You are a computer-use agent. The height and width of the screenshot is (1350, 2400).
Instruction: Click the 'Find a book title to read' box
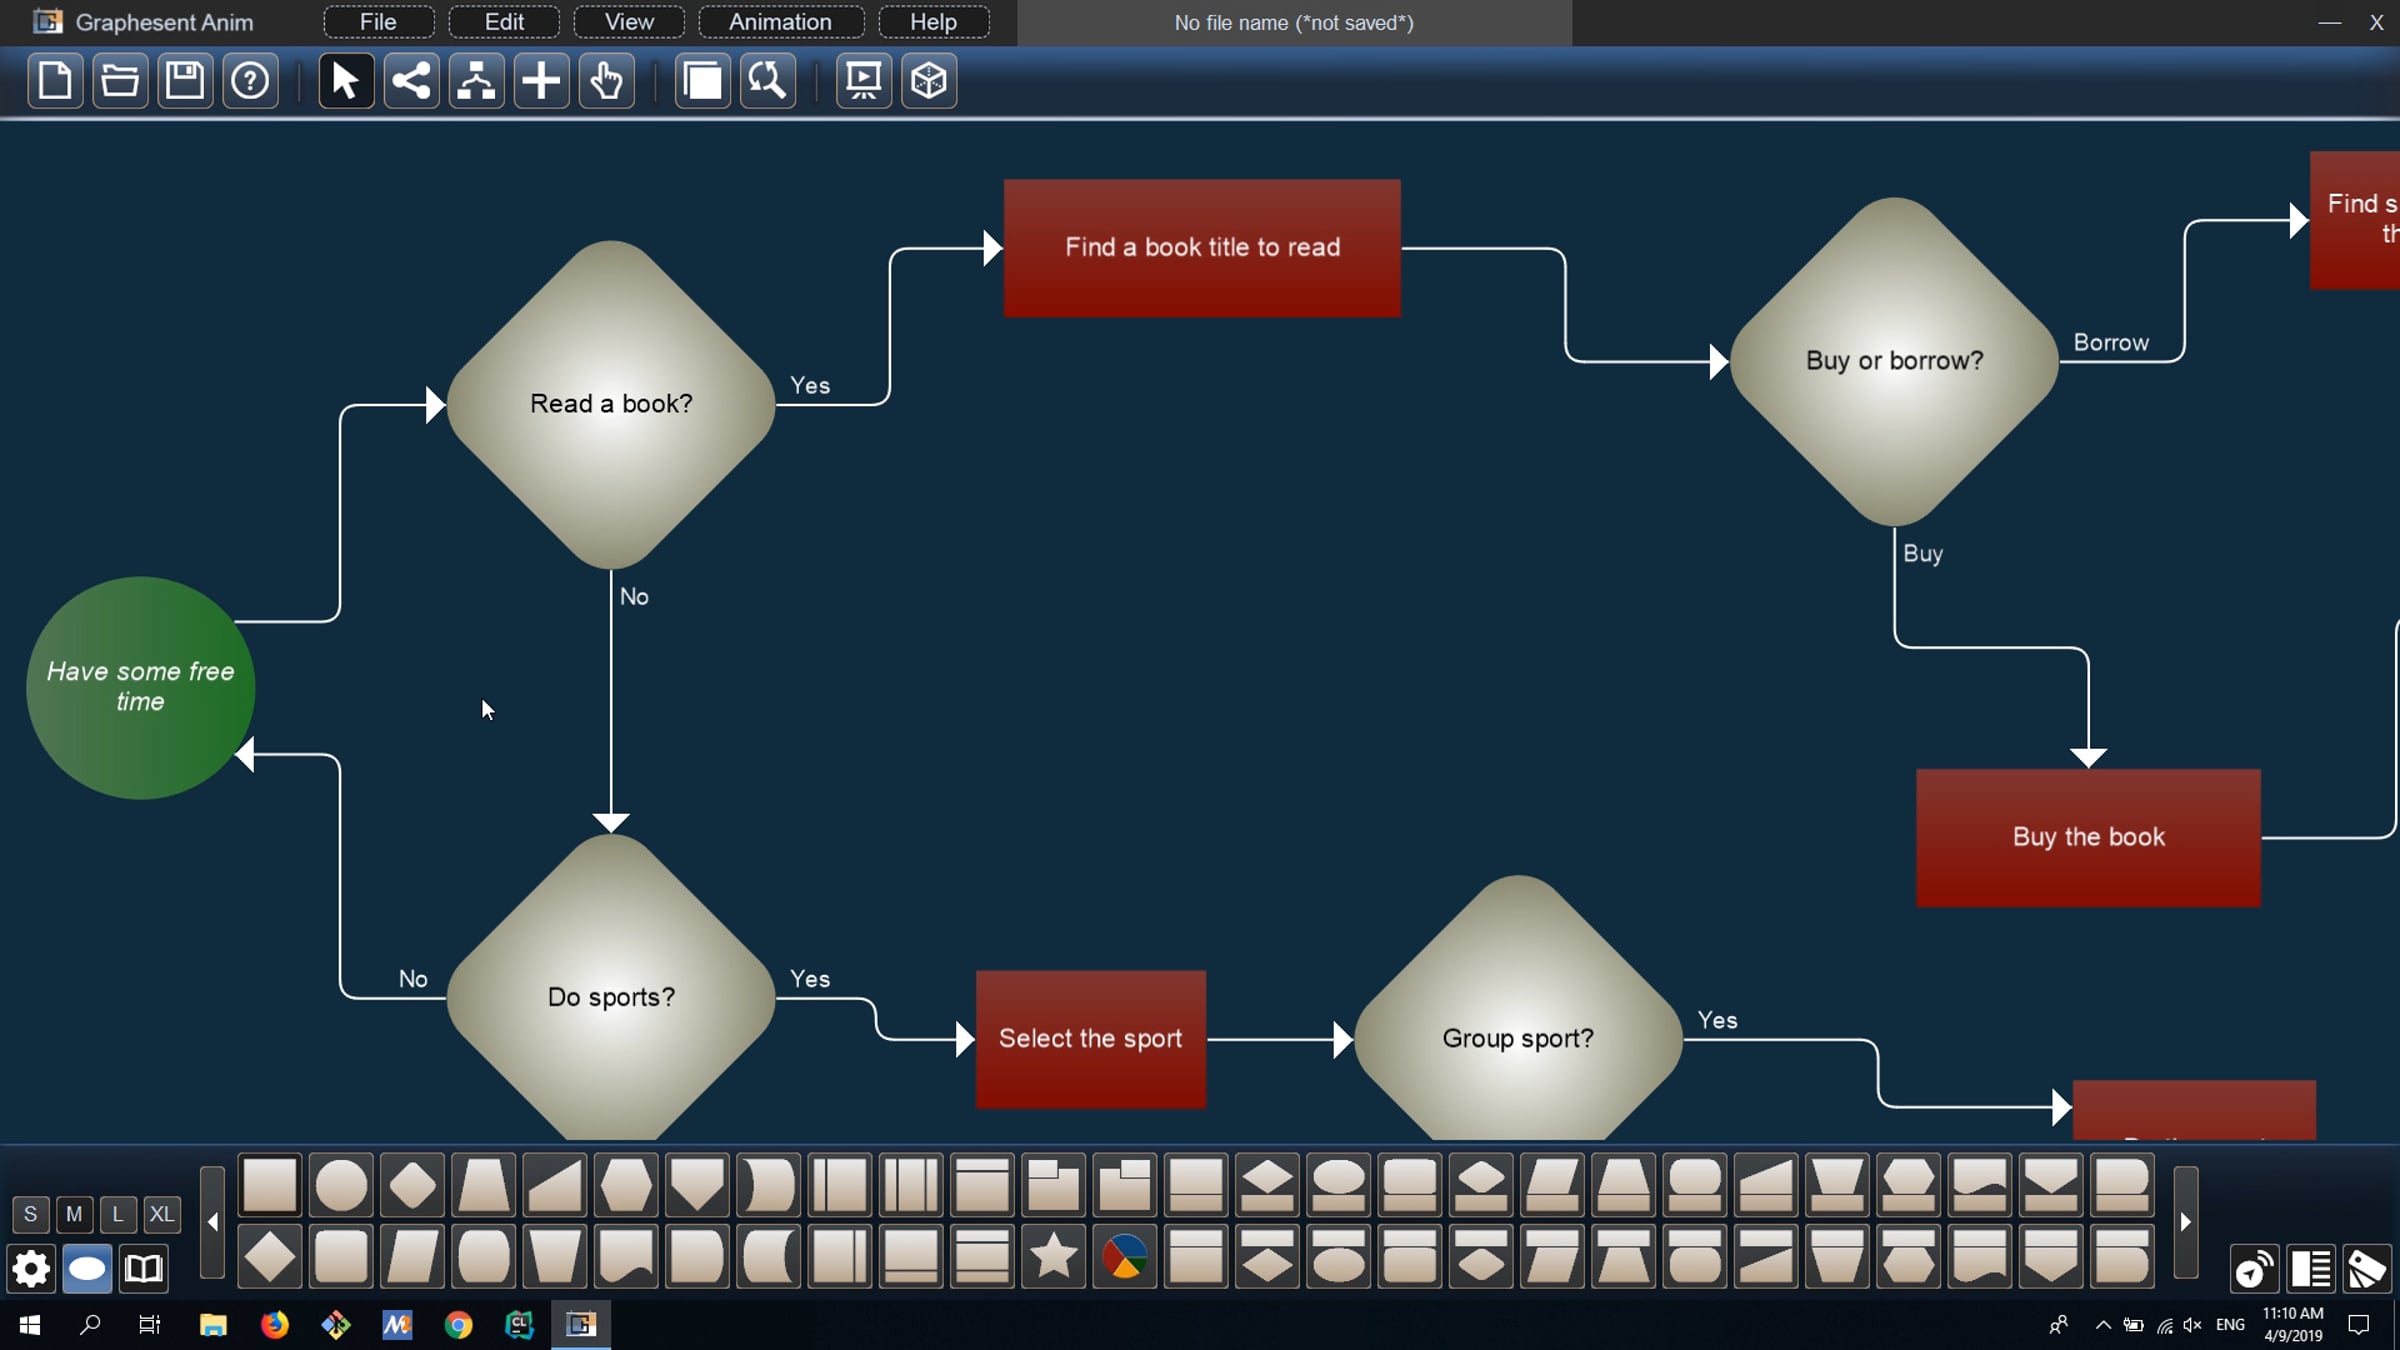[x=1202, y=248]
